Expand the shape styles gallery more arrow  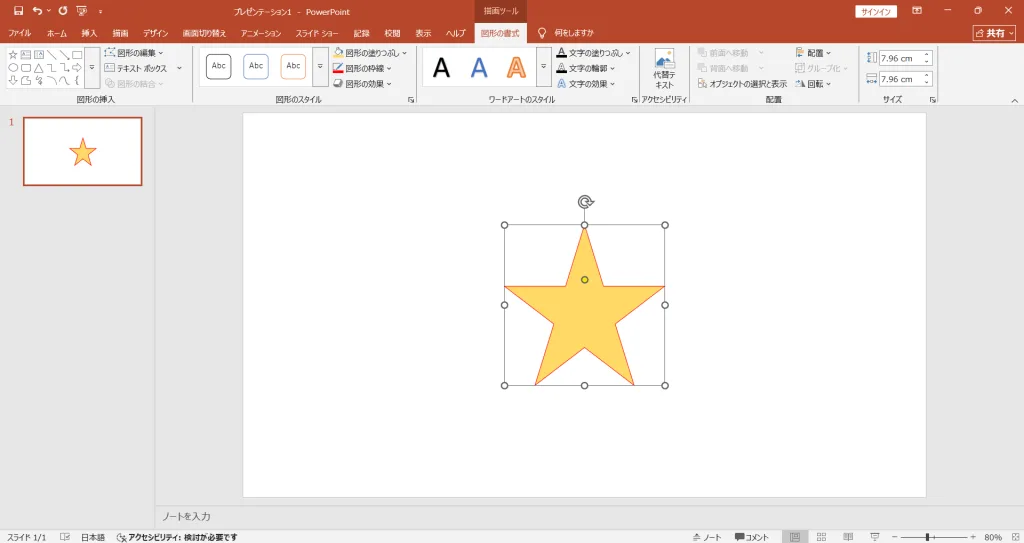[320, 67]
